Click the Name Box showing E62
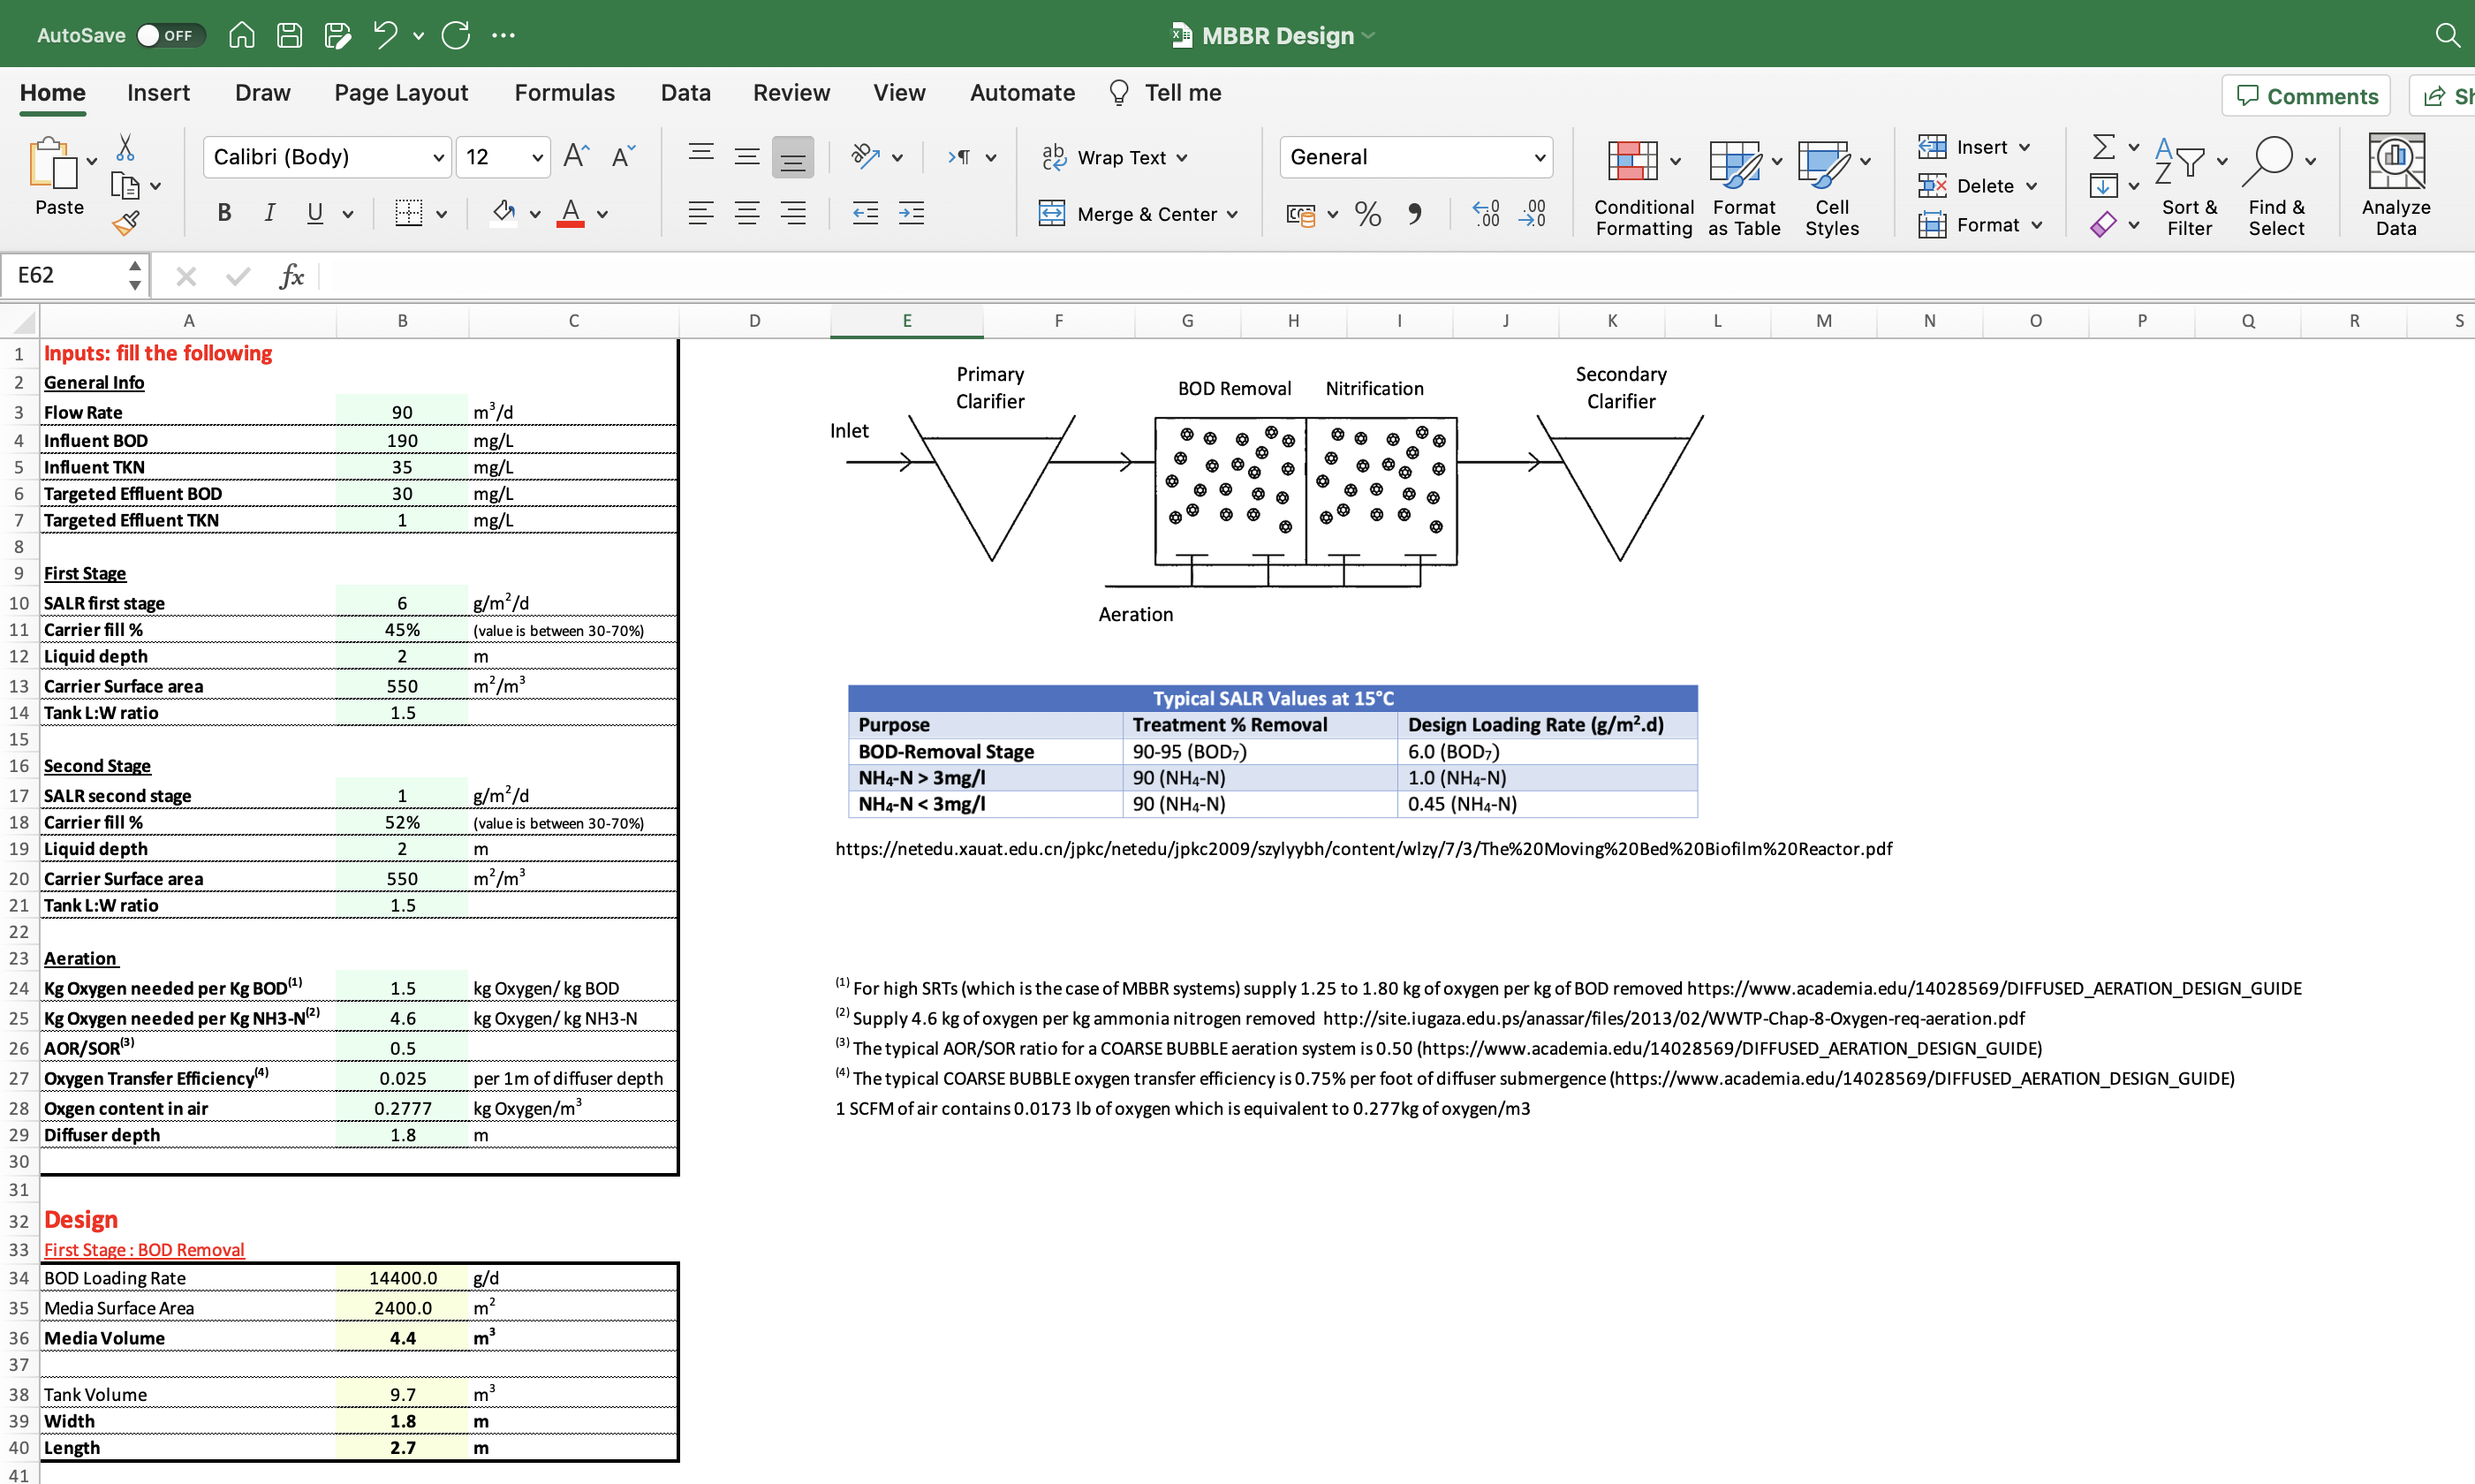 click(66, 275)
